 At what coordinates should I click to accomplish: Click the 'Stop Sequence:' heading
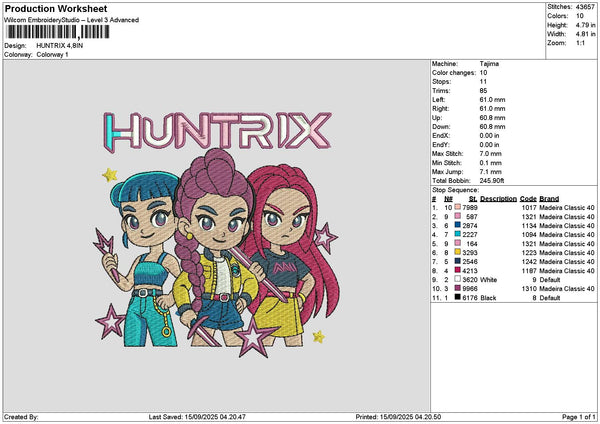click(x=455, y=190)
